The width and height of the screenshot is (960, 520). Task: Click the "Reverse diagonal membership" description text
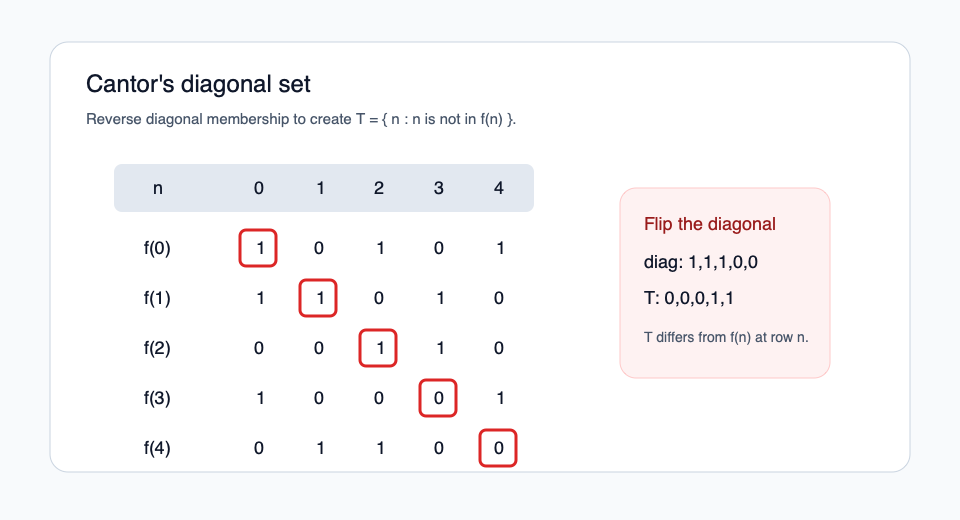coord(301,119)
